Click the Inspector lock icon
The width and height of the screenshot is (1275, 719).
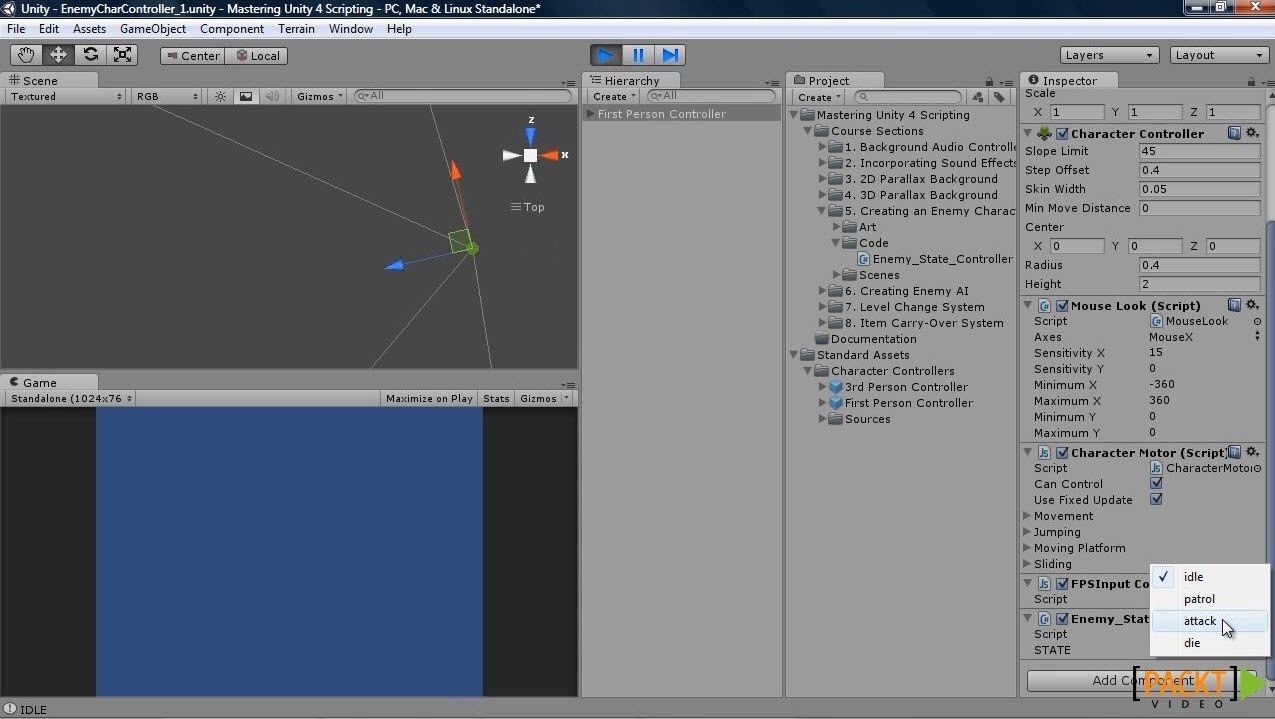[1251, 82]
